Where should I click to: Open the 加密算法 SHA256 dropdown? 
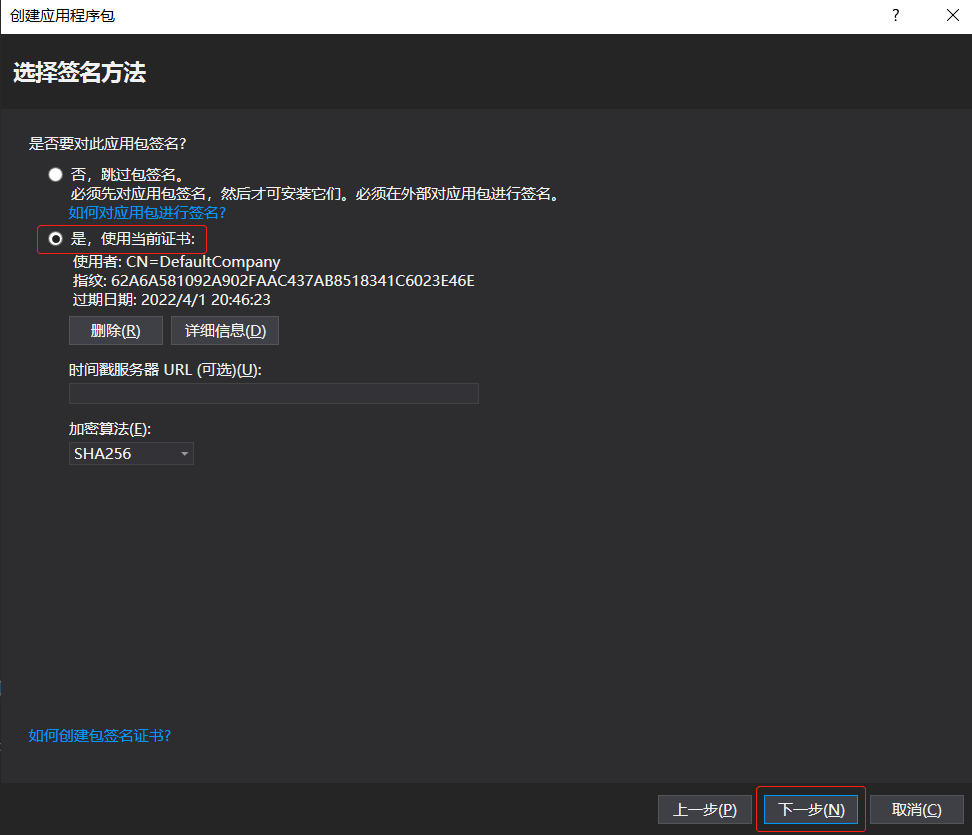click(x=131, y=453)
